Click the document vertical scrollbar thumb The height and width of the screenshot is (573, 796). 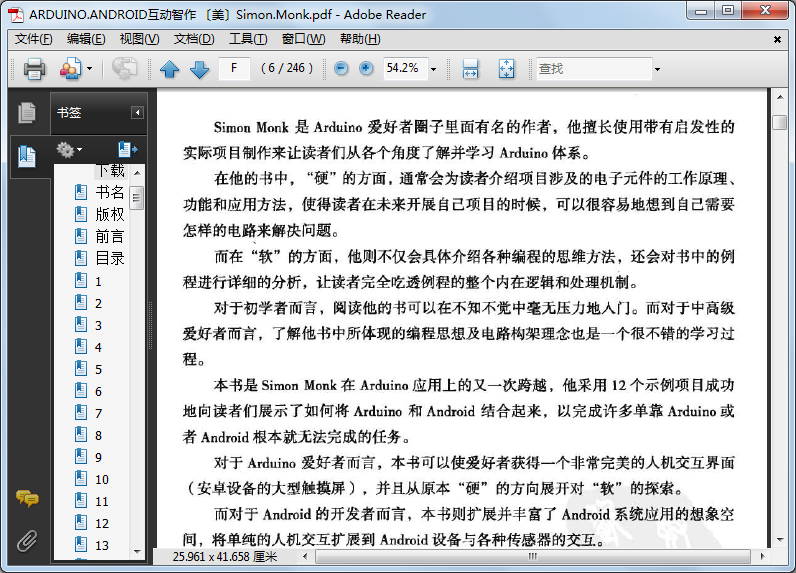[x=779, y=122]
